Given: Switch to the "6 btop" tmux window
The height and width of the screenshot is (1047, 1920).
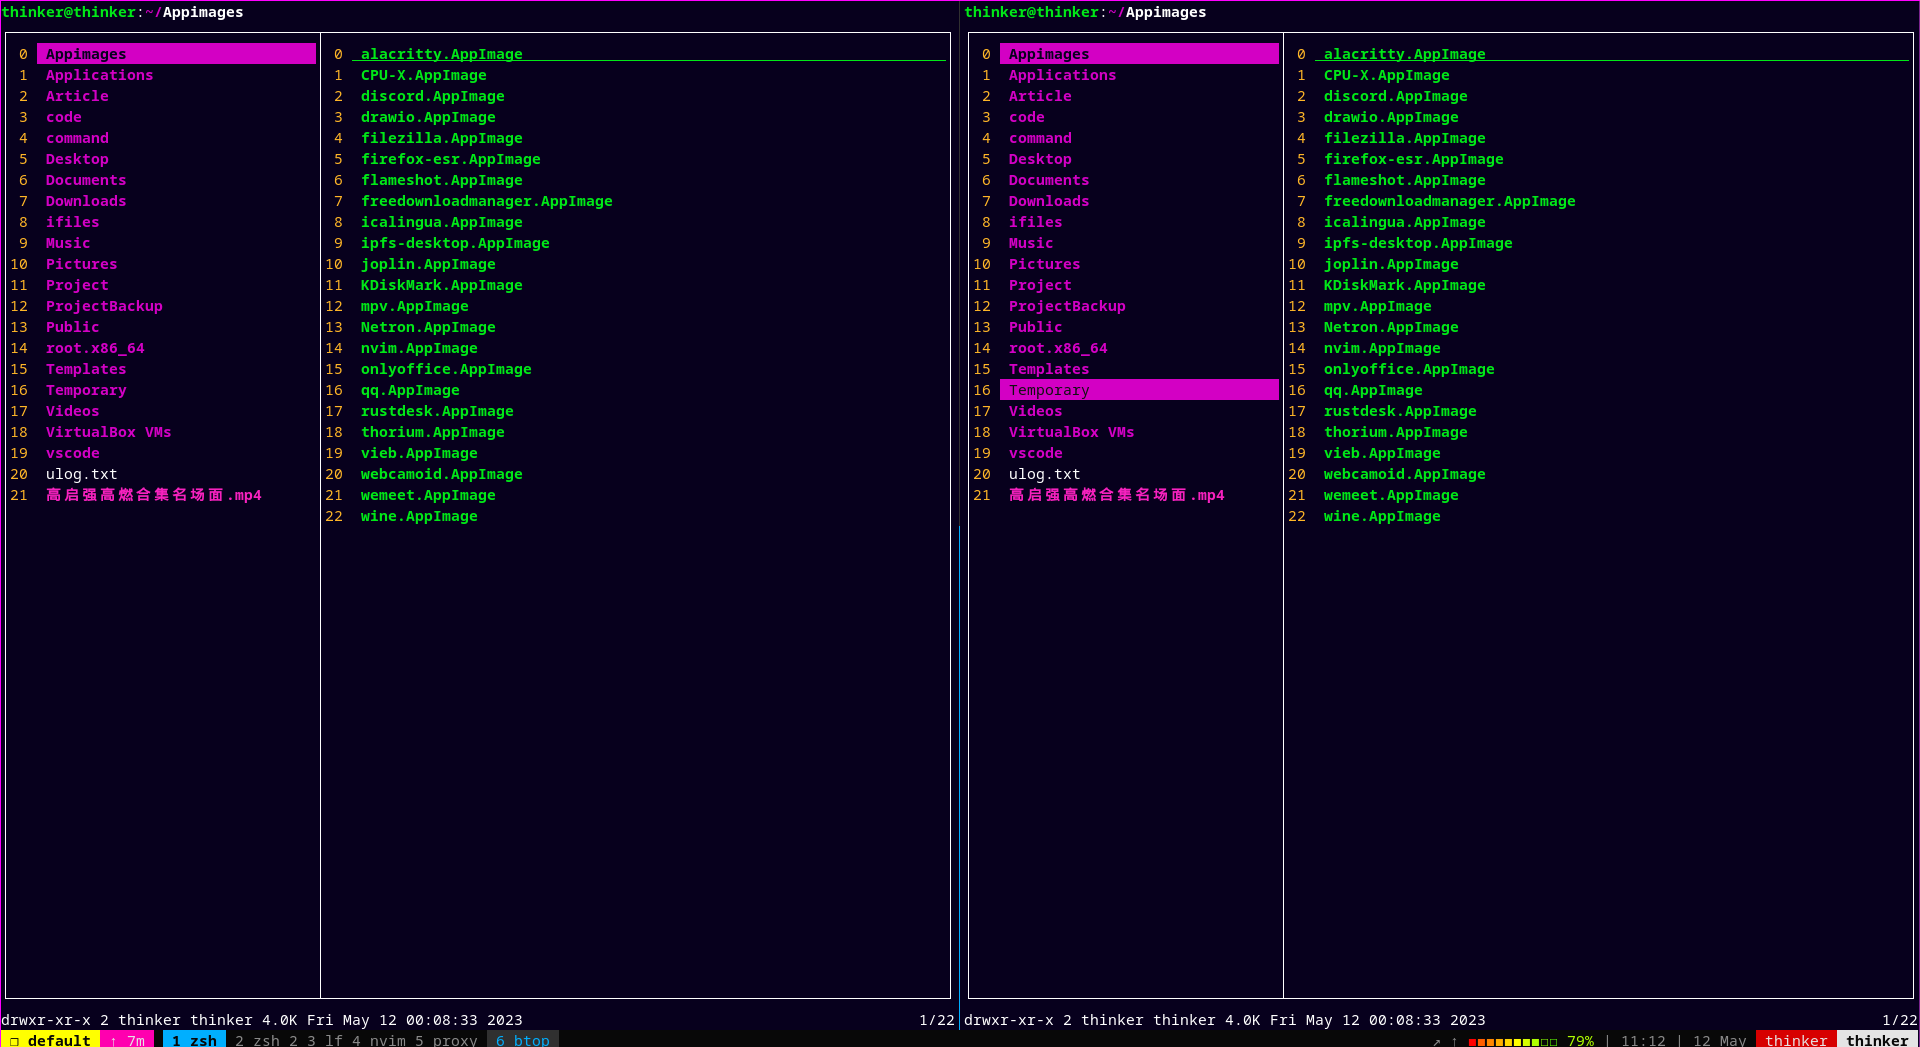Looking at the screenshot, I should pos(522,1040).
